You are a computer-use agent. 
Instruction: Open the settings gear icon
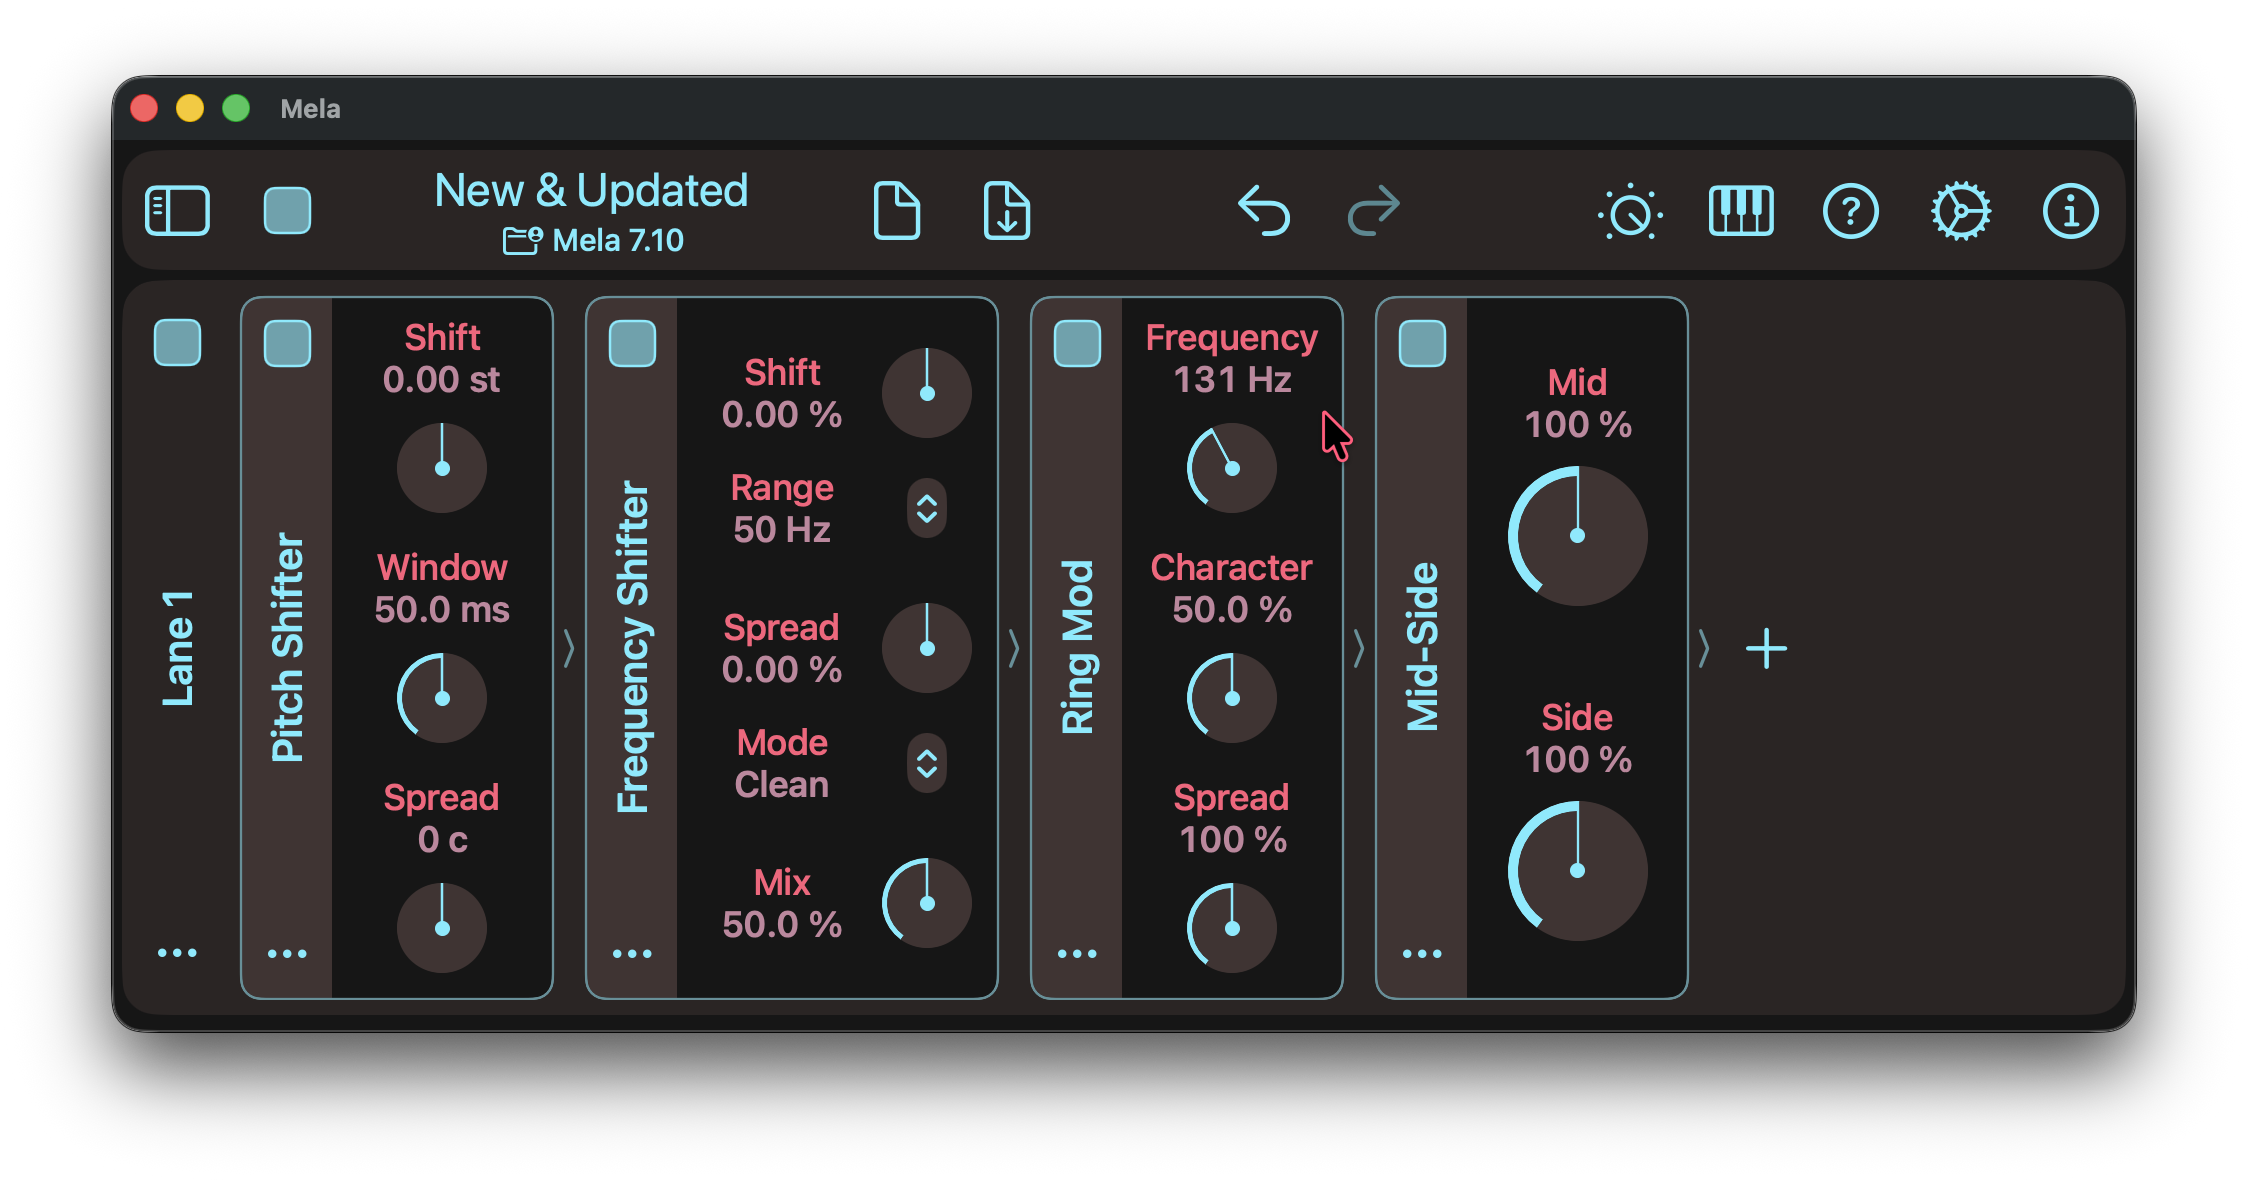(1960, 211)
